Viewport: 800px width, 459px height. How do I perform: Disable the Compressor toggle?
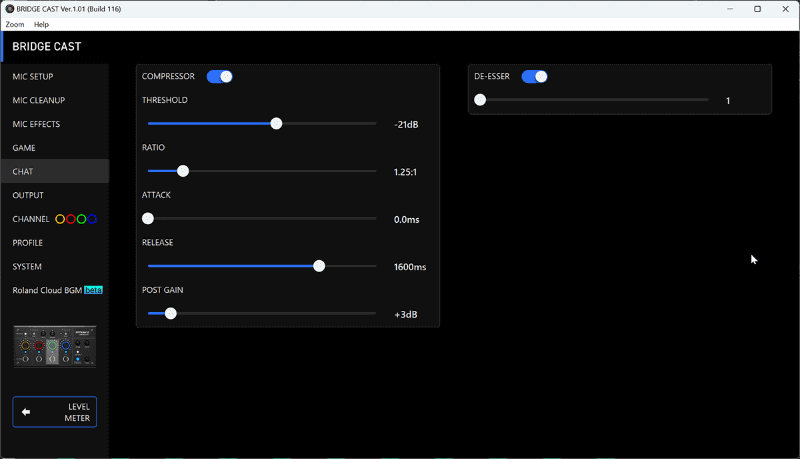click(x=220, y=76)
